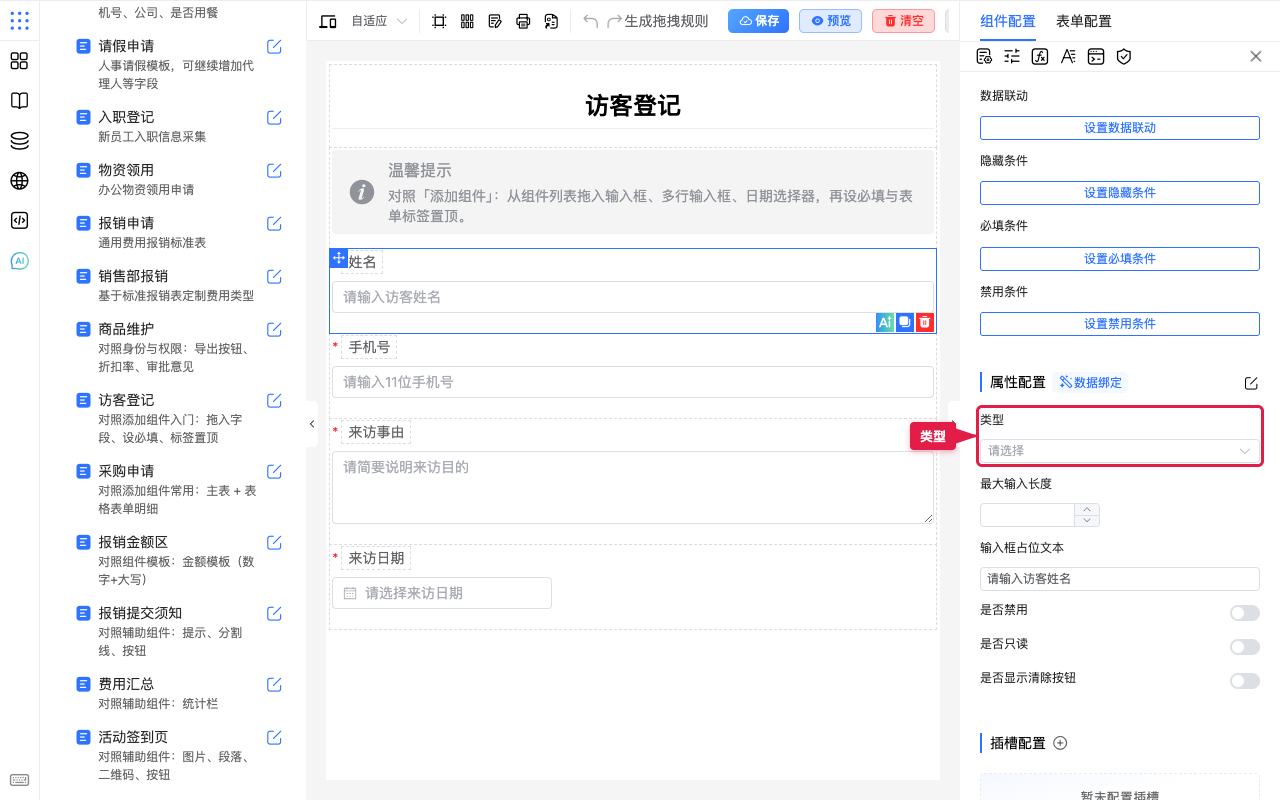Toggle the 是否显示清除按钮 switch

click(1245, 681)
